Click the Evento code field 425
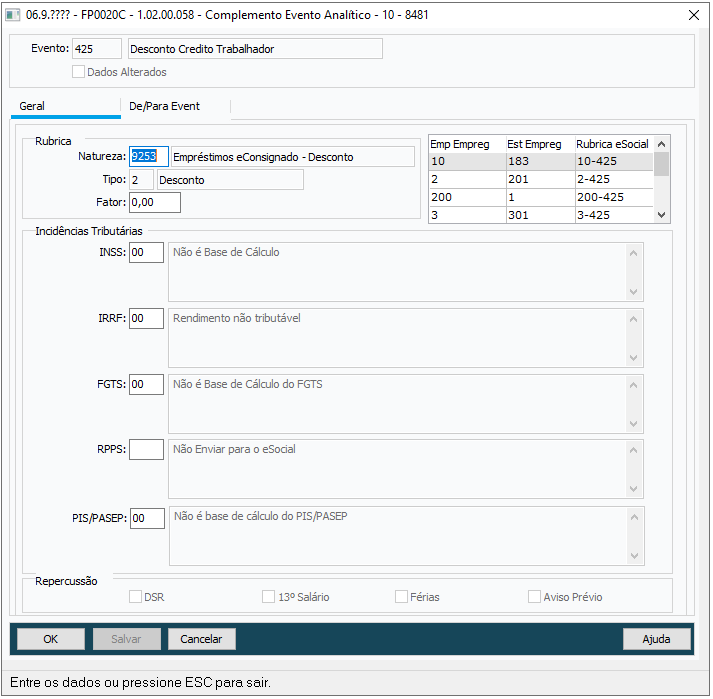Screen dimensions: 713x699 [97, 49]
